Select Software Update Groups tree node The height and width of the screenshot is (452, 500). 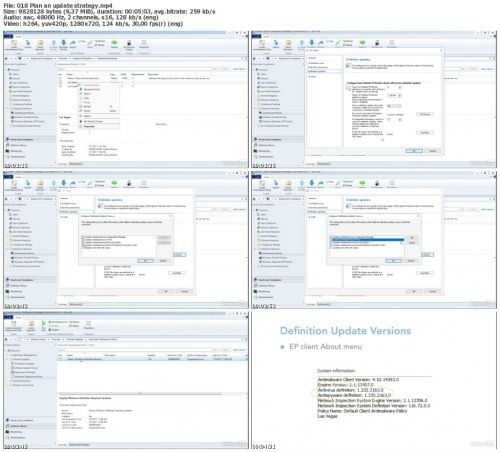pyautogui.click(x=26, y=368)
